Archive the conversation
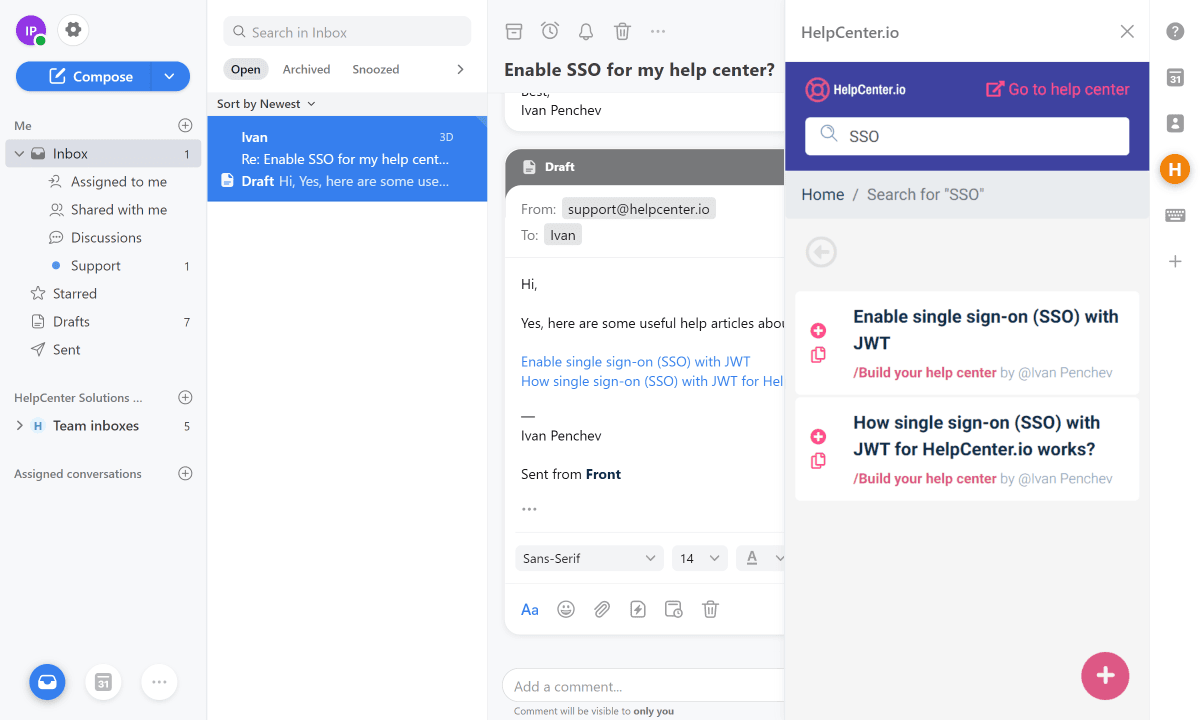Viewport: 1200px width, 720px height. [x=514, y=31]
